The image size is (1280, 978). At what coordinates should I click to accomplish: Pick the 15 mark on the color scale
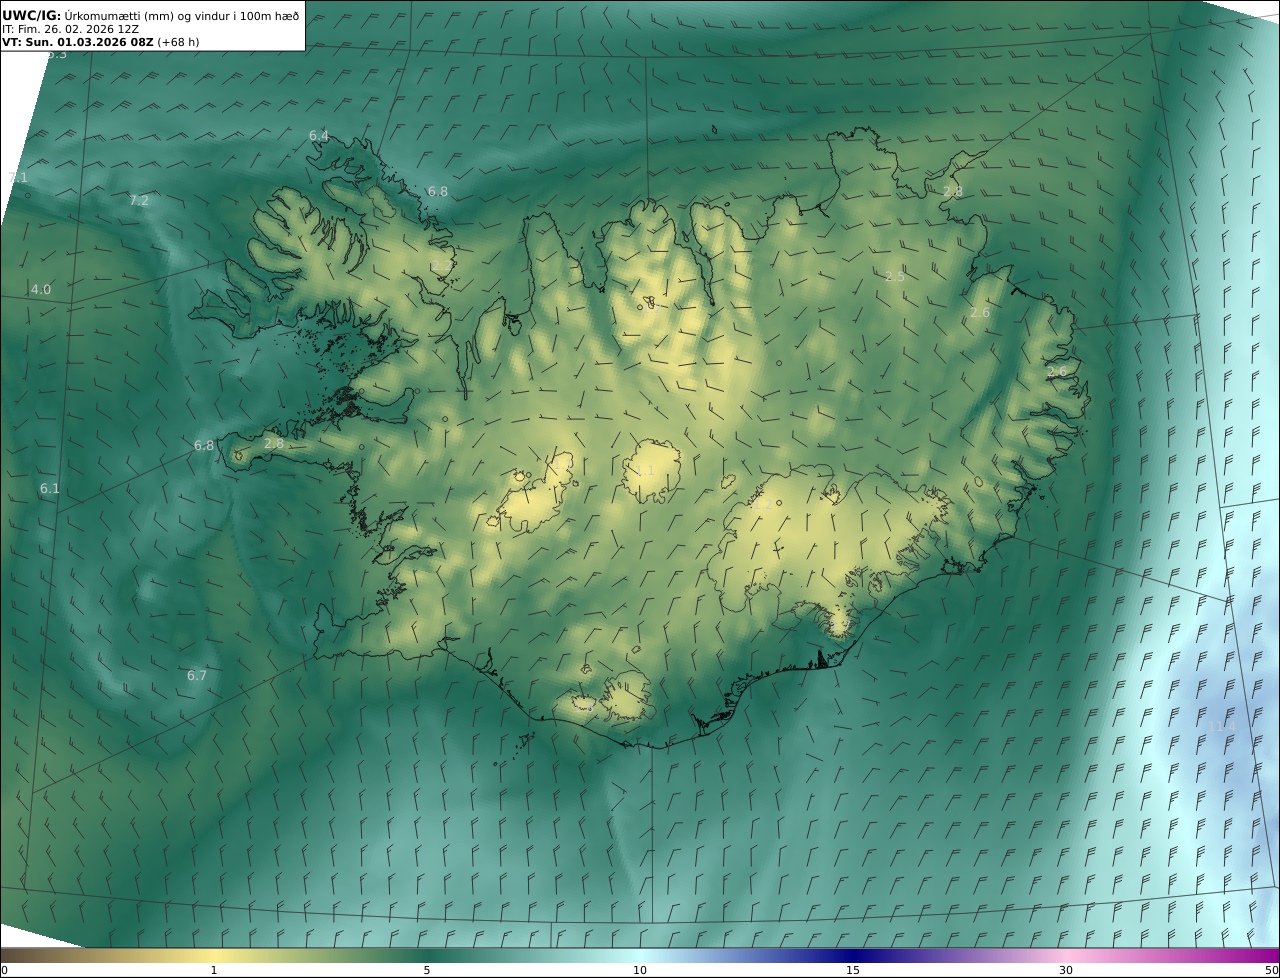coord(853,970)
